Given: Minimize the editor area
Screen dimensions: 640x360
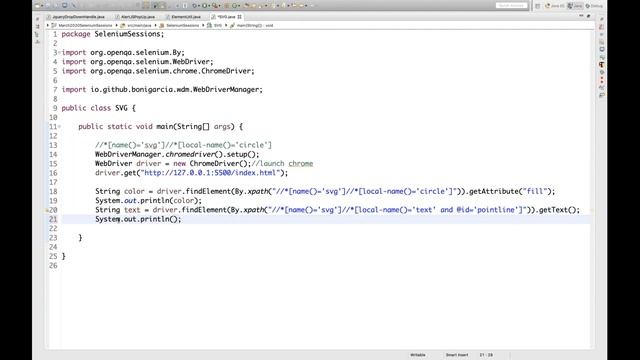Looking at the screenshot, I should pyautogui.click(x=581, y=16).
